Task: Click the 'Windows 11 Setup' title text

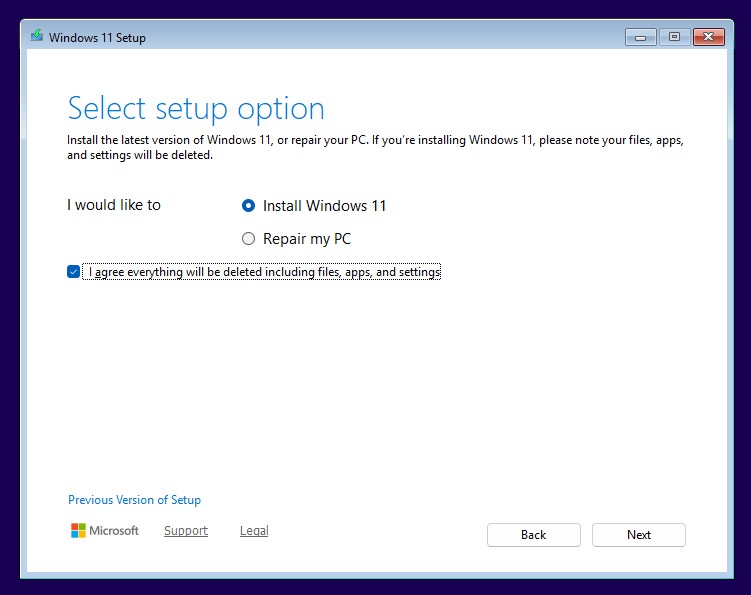Action: (x=97, y=37)
